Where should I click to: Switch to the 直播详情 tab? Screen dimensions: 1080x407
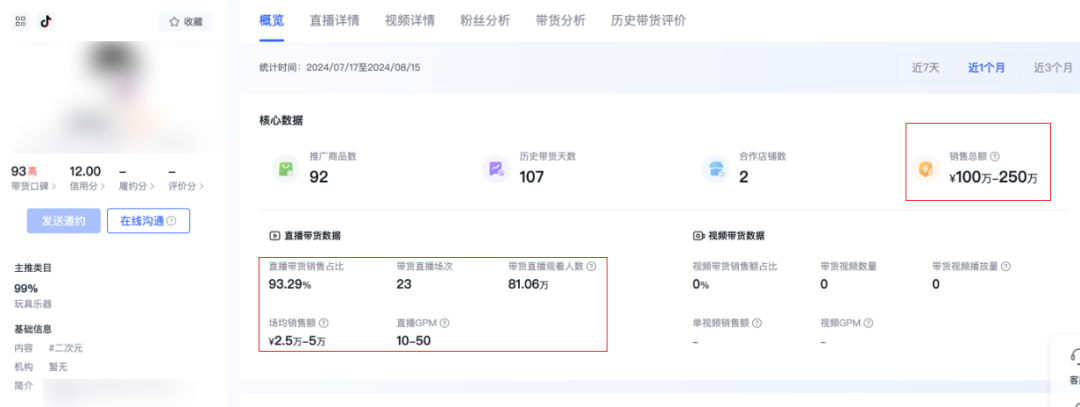point(336,20)
